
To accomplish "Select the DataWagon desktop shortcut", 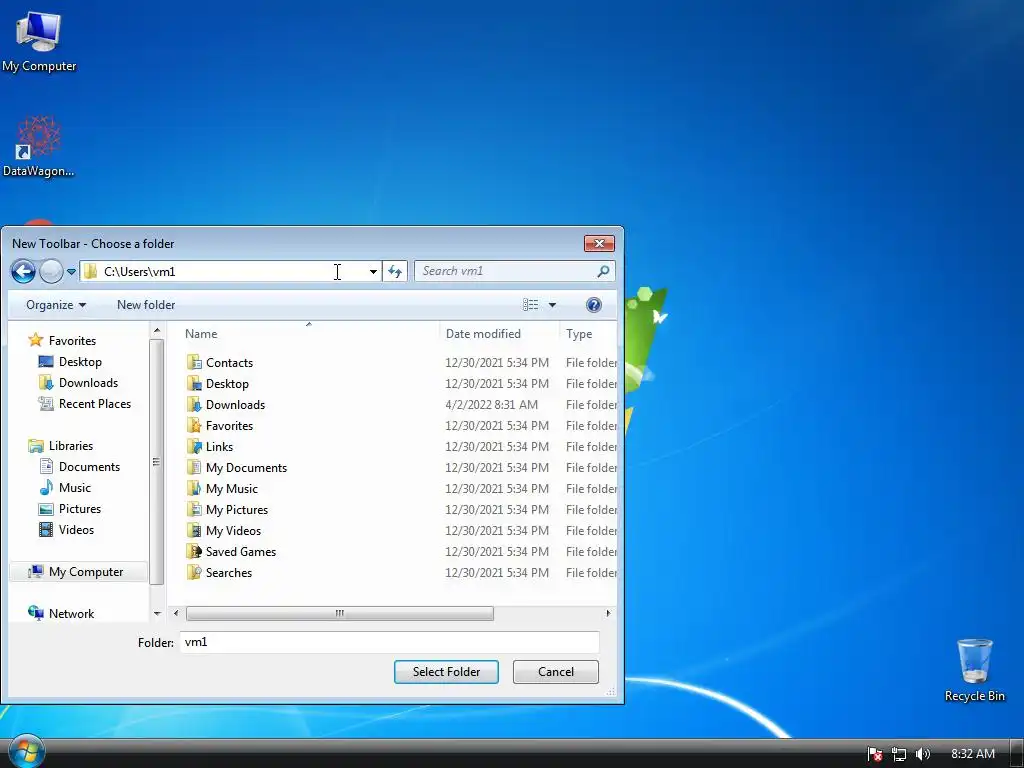I will 39,147.
